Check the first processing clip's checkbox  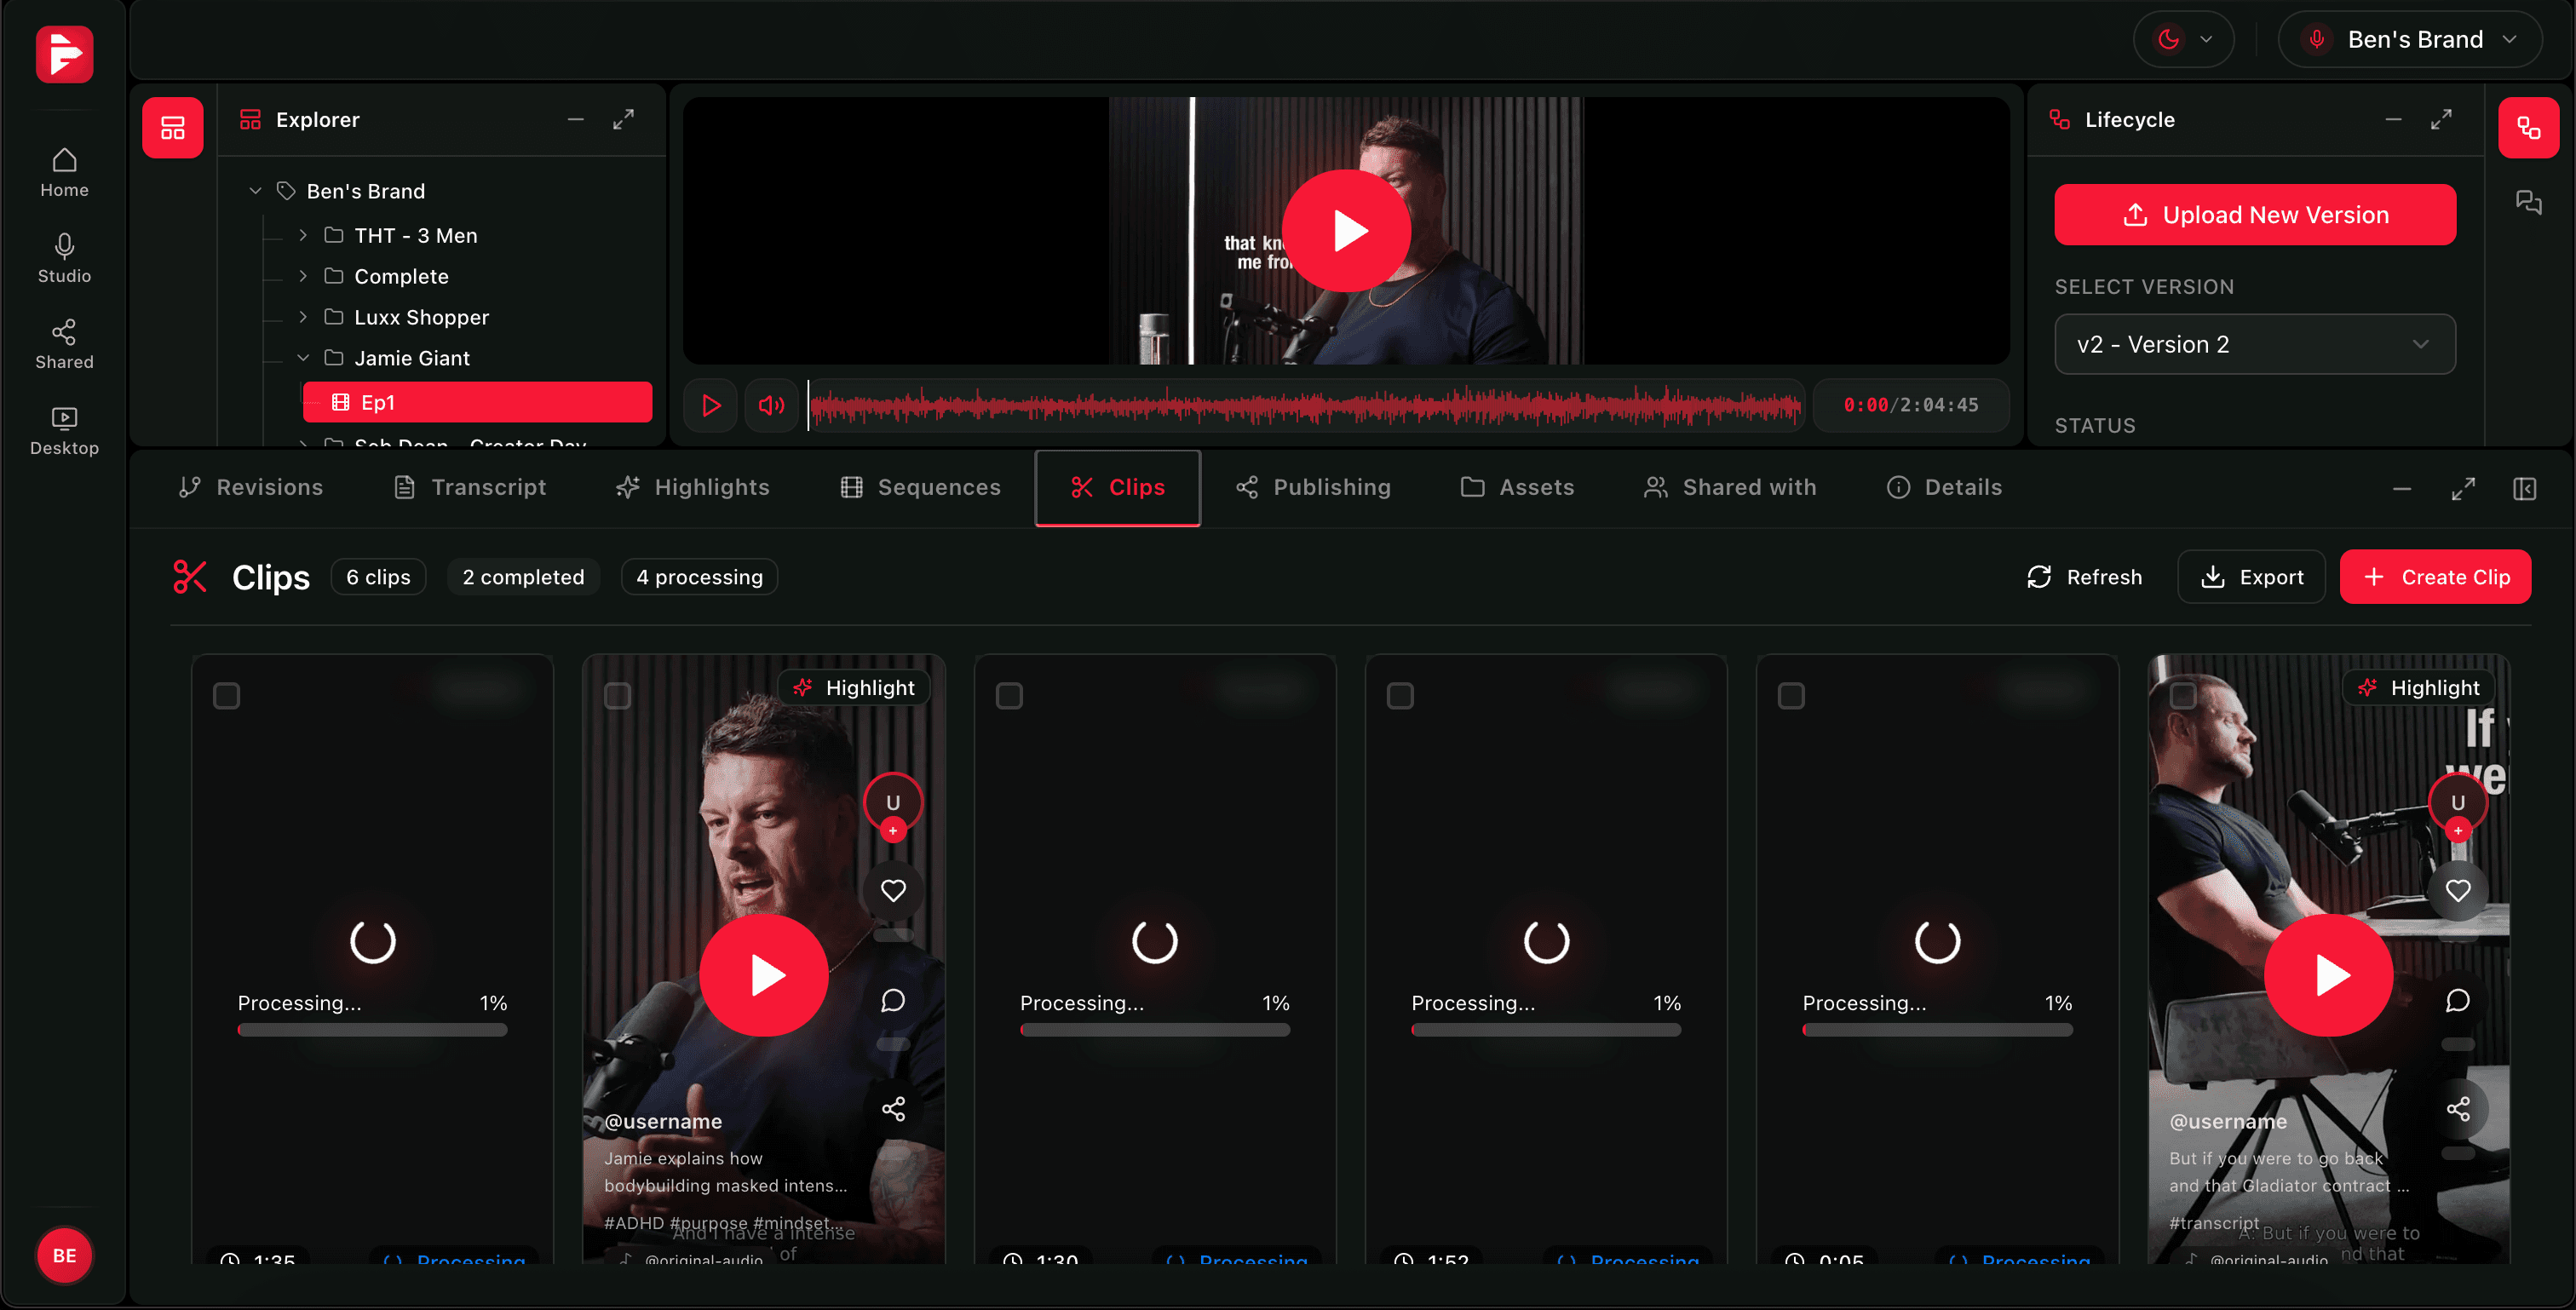pyautogui.click(x=226, y=696)
